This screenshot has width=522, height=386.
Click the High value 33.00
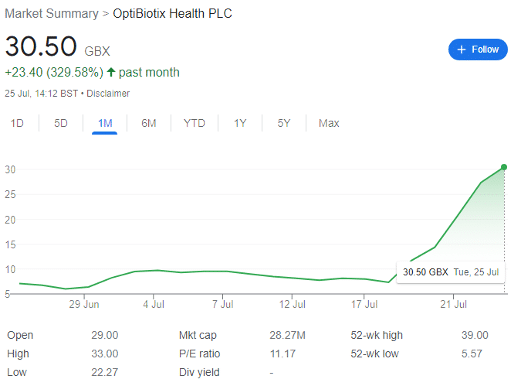coord(105,354)
